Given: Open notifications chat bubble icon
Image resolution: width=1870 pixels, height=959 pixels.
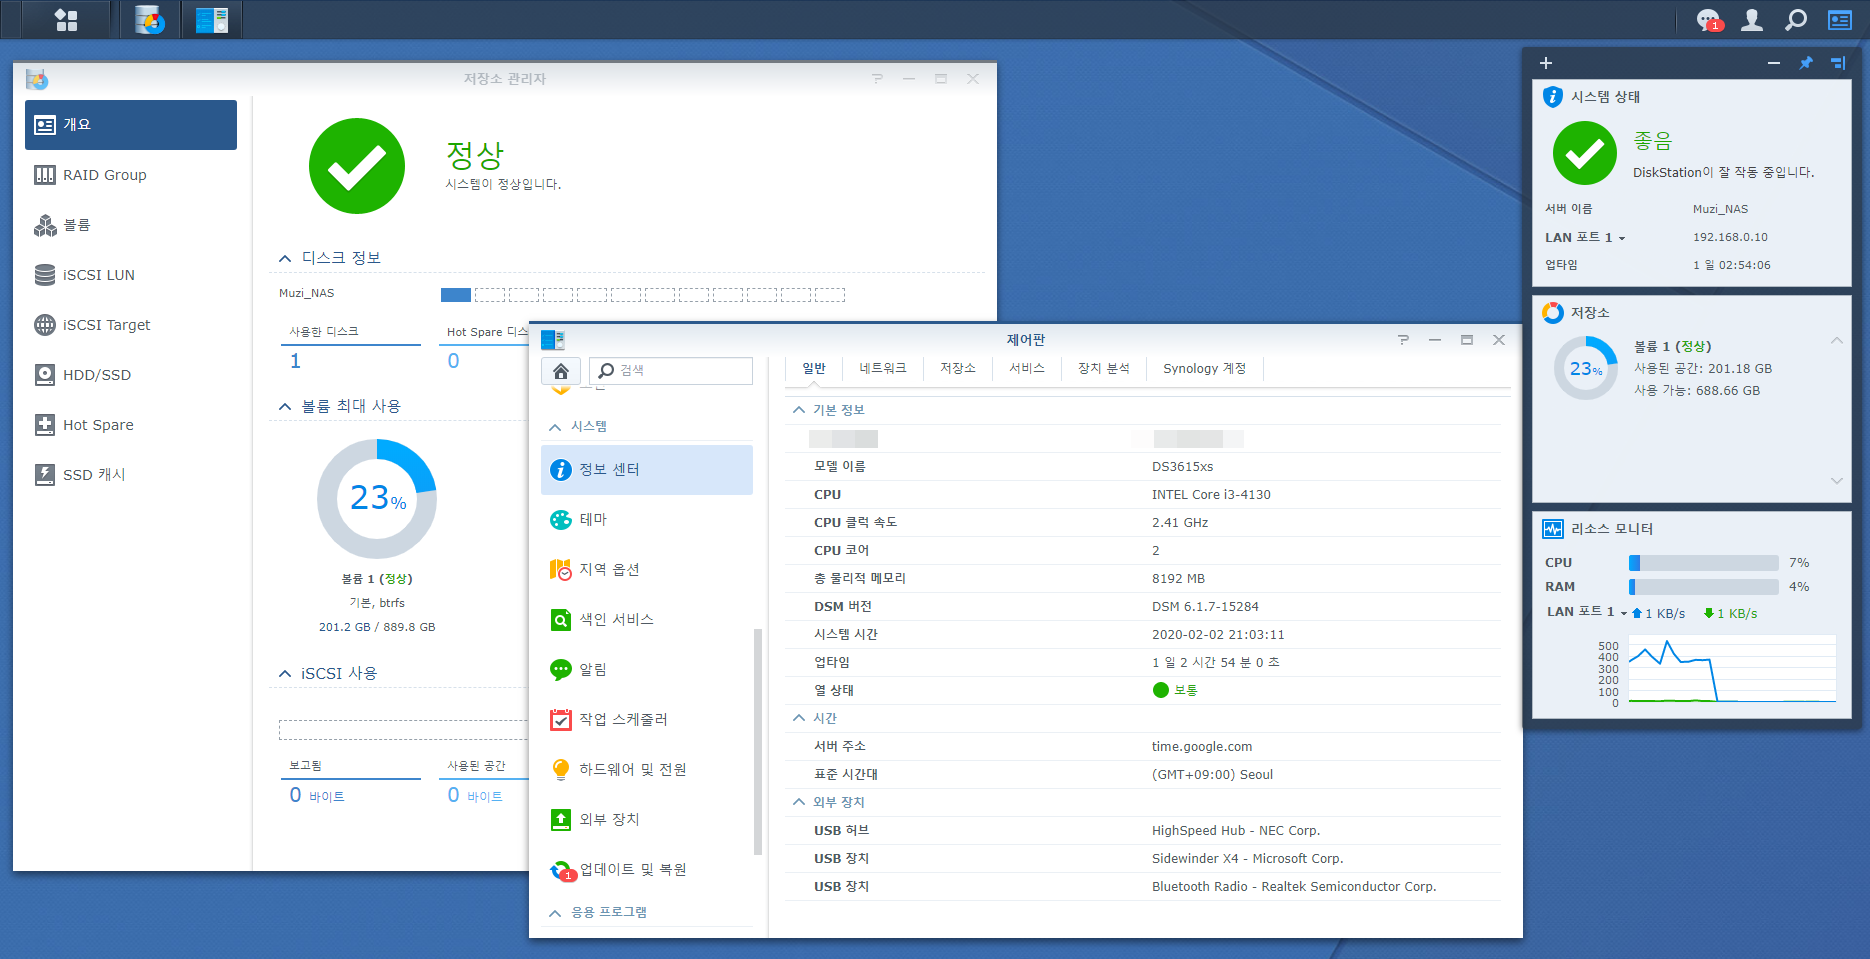Looking at the screenshot, I should tap(1709, 20).
